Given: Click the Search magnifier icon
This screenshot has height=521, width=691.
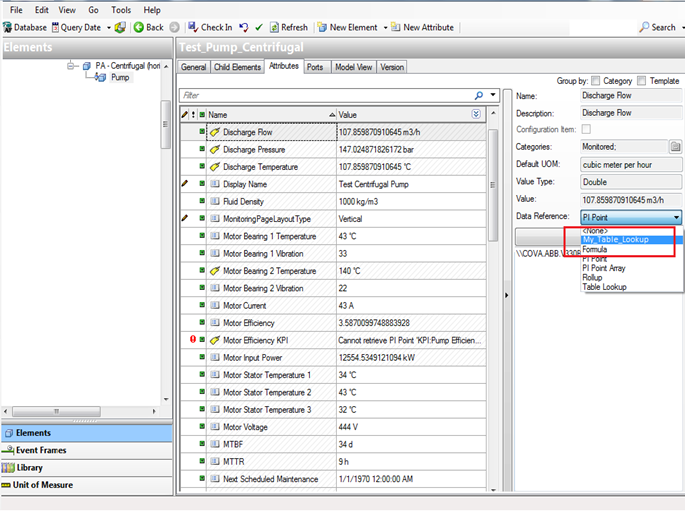Looking at the screenshot, I should coord(644,27).
